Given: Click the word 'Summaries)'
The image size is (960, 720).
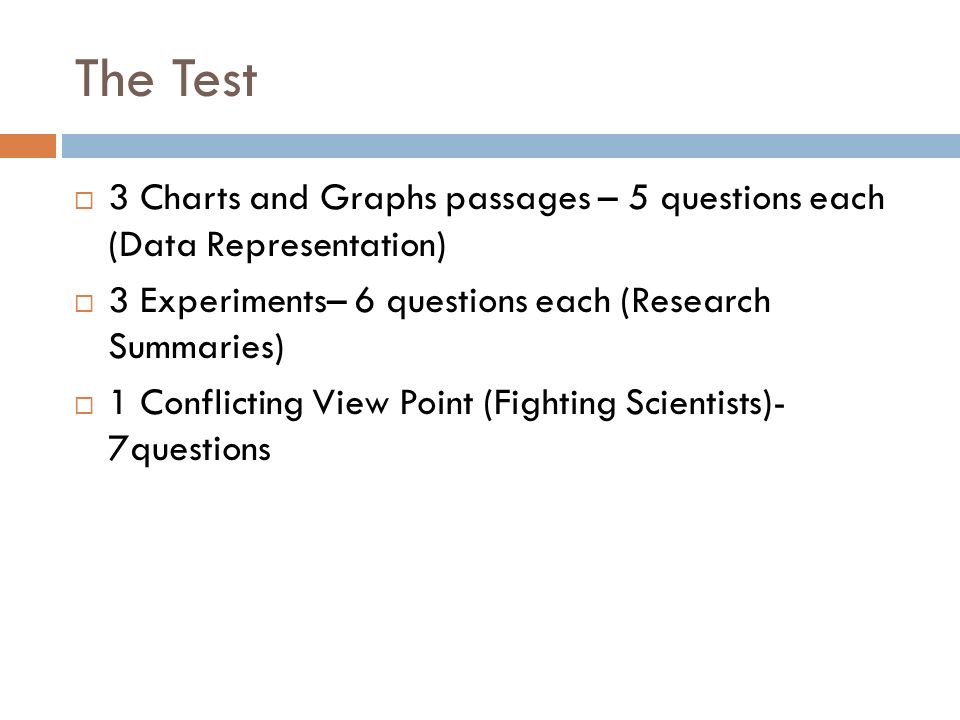Looking at the screenshot, I should point(197,347).
